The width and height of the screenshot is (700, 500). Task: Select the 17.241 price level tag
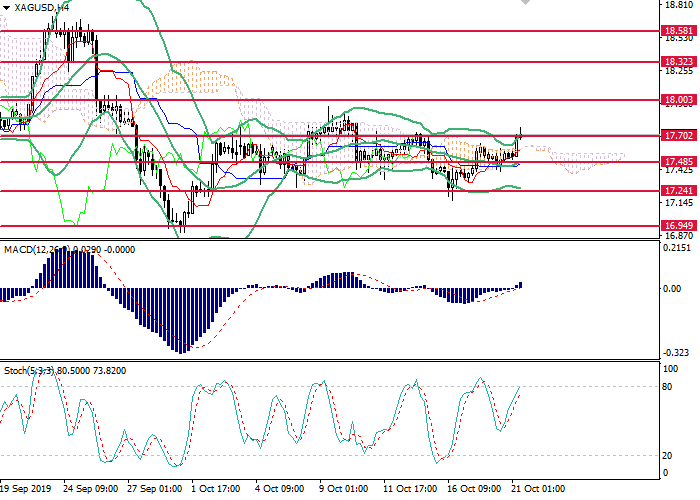coord(677,191)
